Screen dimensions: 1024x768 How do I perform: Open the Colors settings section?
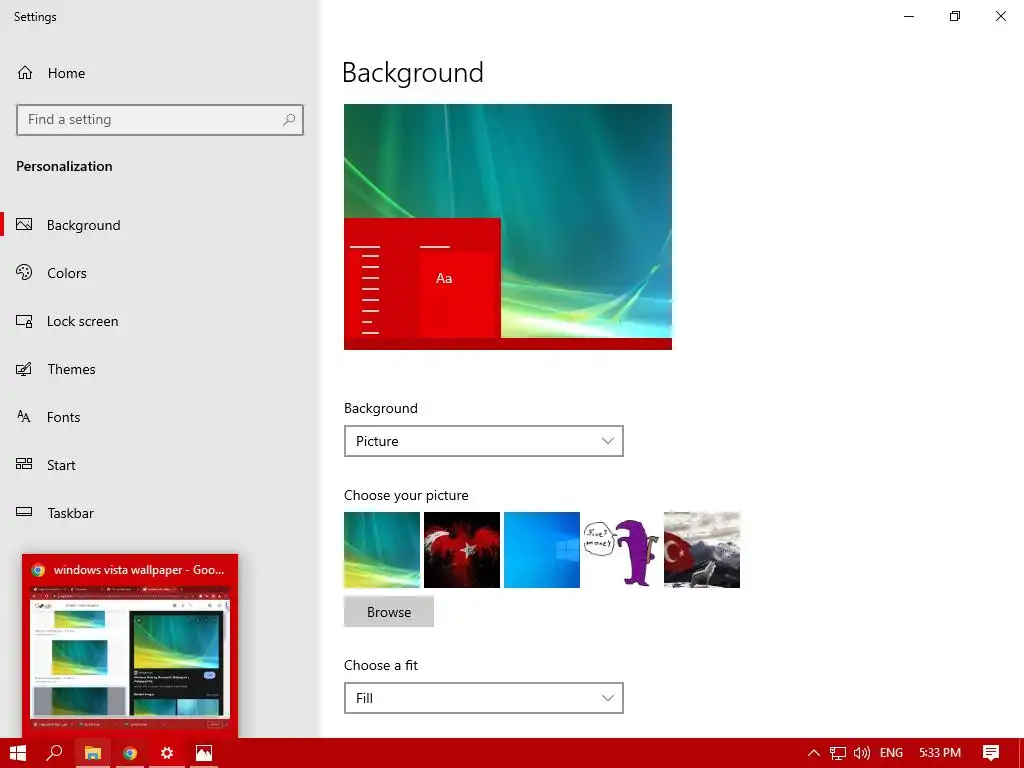point(67,273)
